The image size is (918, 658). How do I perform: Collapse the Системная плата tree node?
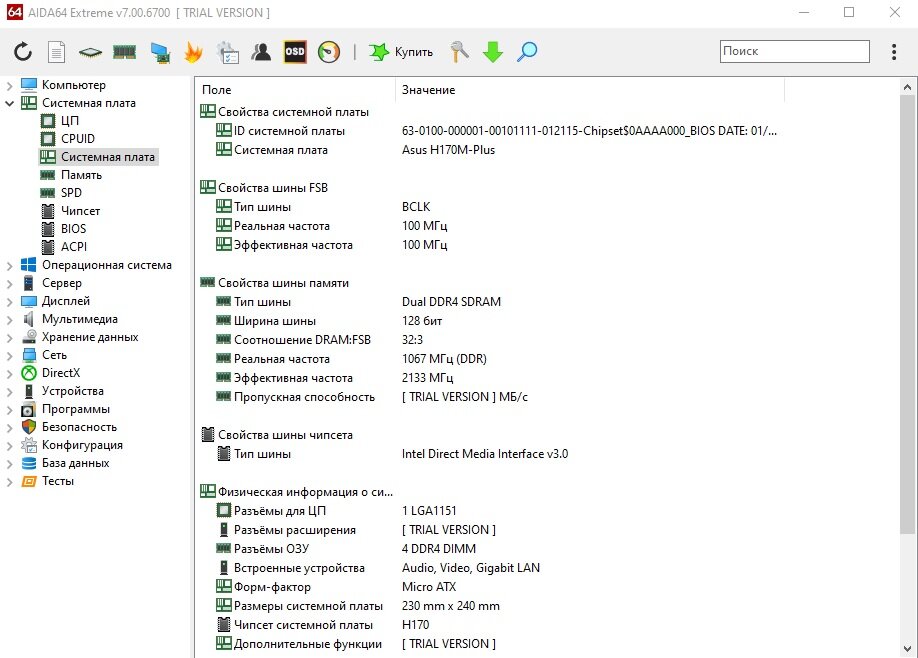[9, 104]
